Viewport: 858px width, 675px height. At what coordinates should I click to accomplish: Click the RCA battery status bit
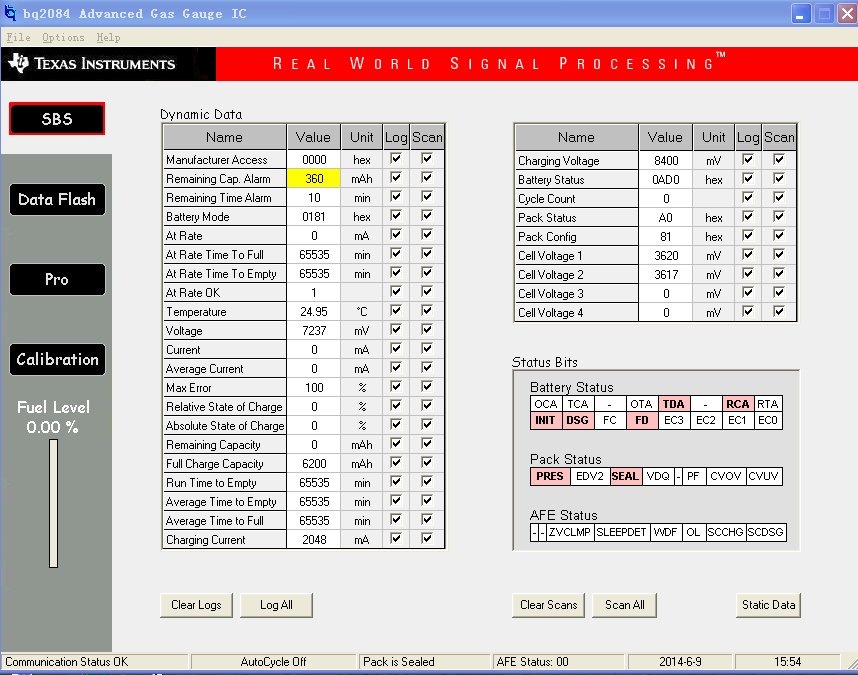738,404
